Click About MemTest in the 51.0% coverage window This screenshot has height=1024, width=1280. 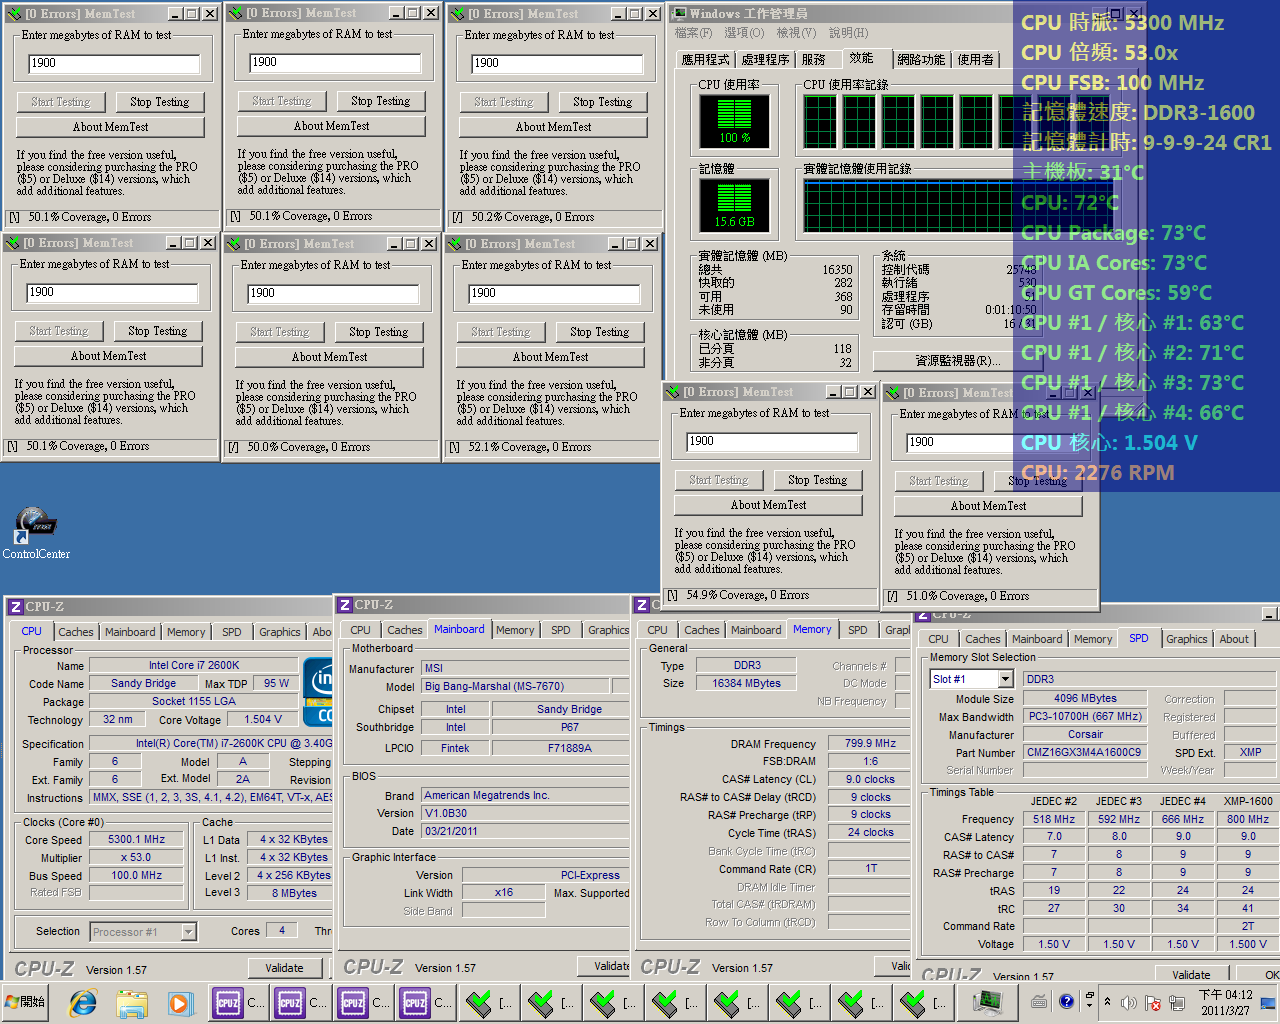[988, 506]
